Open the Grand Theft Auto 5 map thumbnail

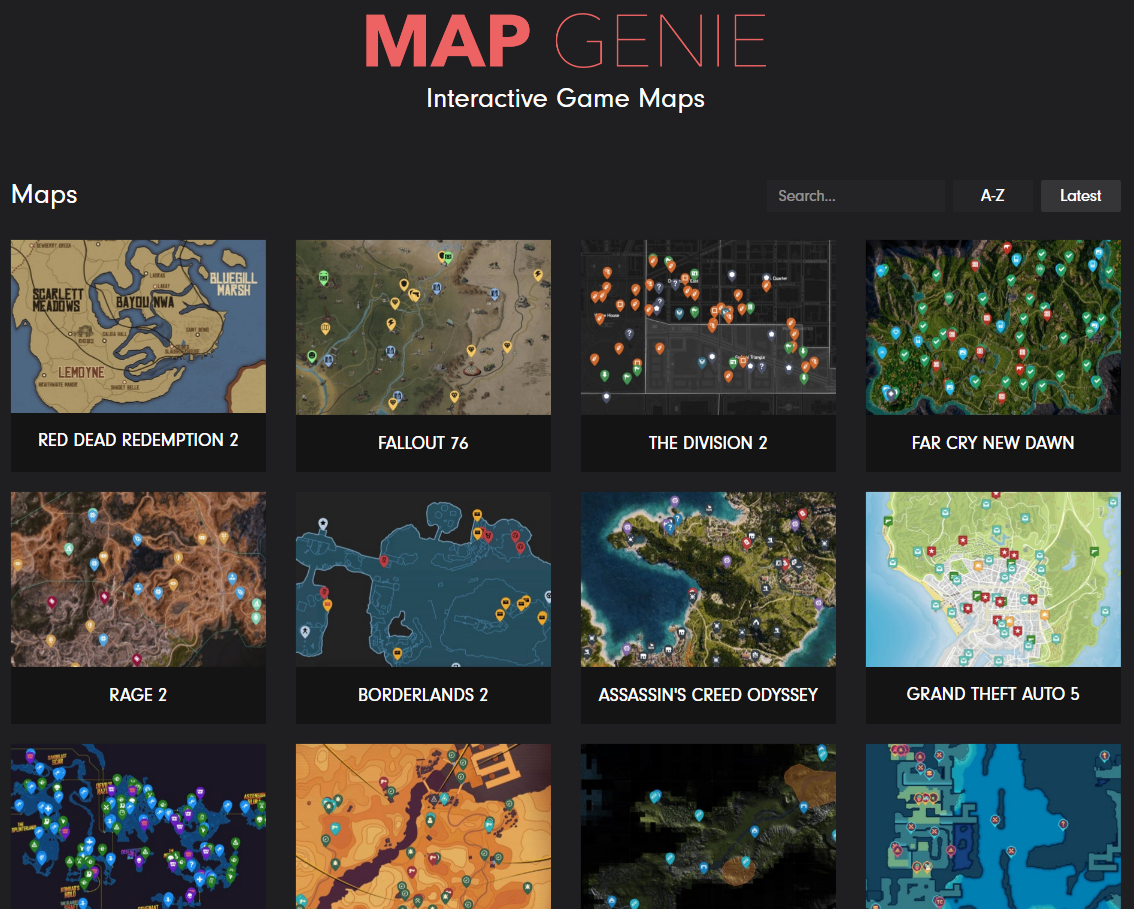coord(993,579)
